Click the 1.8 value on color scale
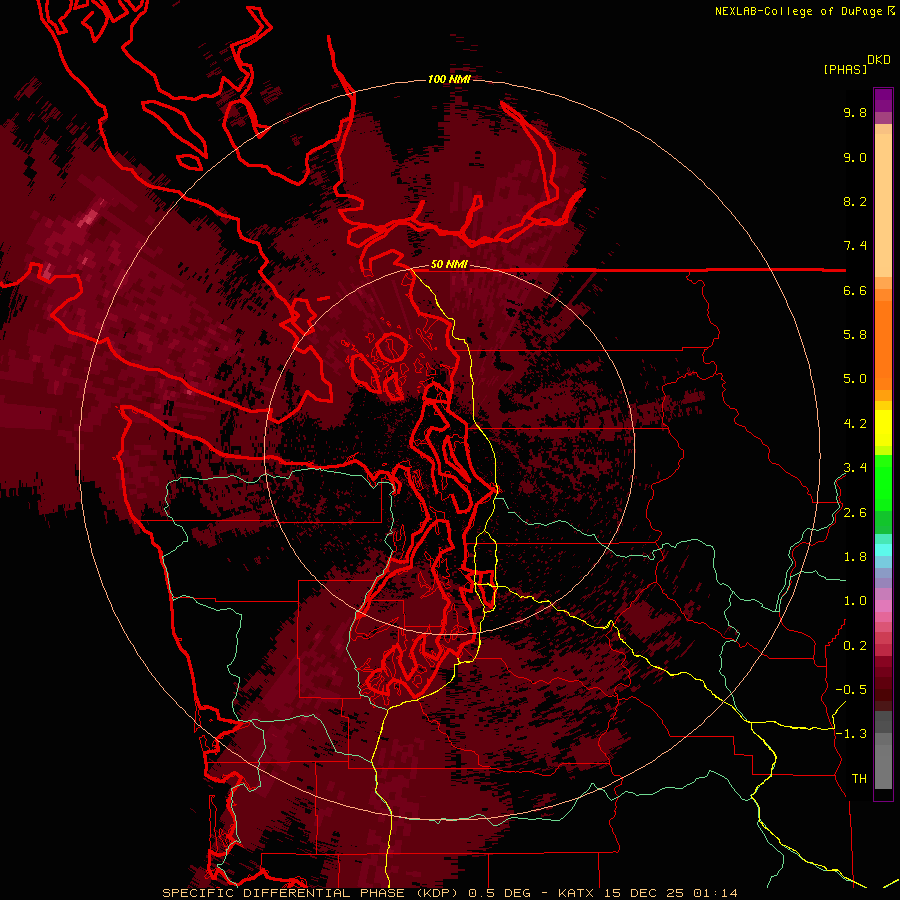The width and height of the screenshot is (900, 900). (855, 557)
